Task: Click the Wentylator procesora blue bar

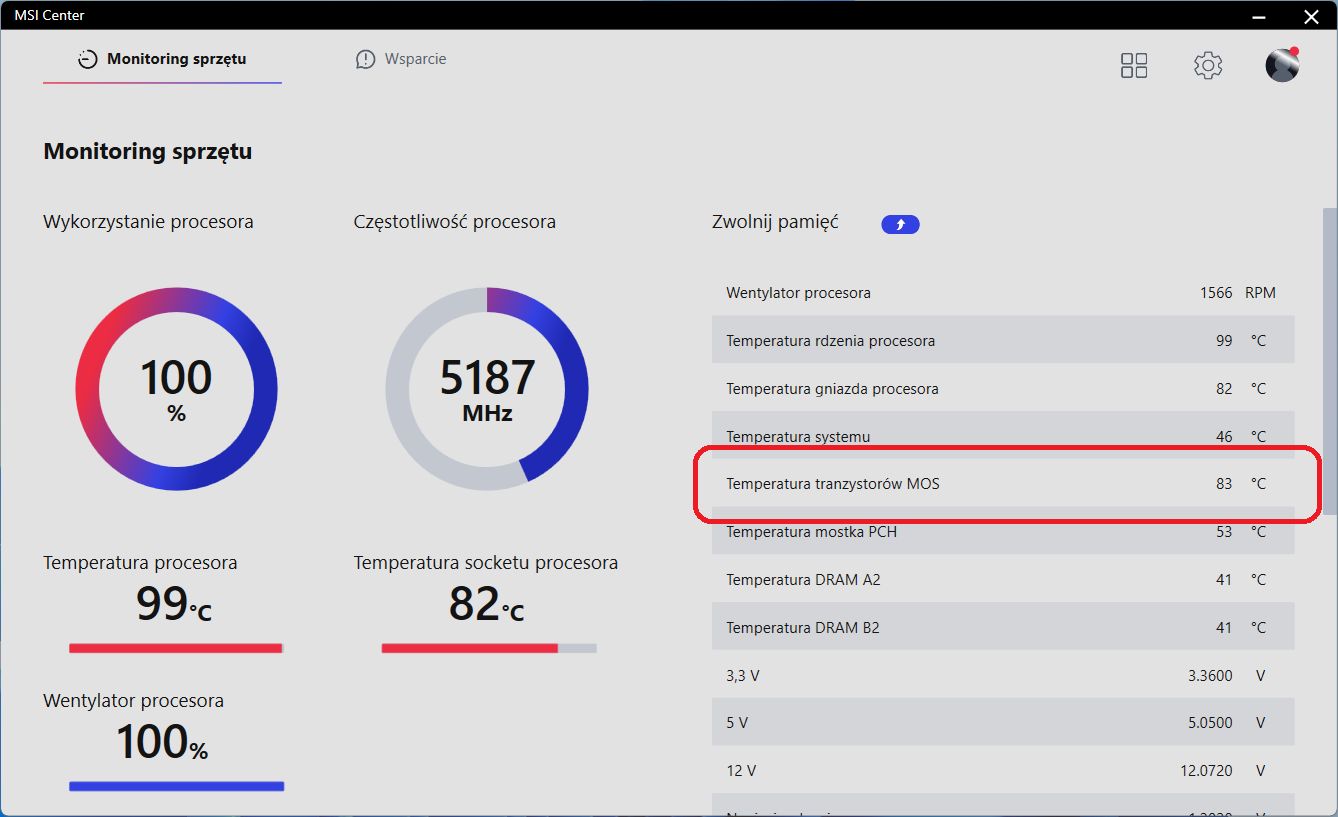Action: click(x=176, y=786)
